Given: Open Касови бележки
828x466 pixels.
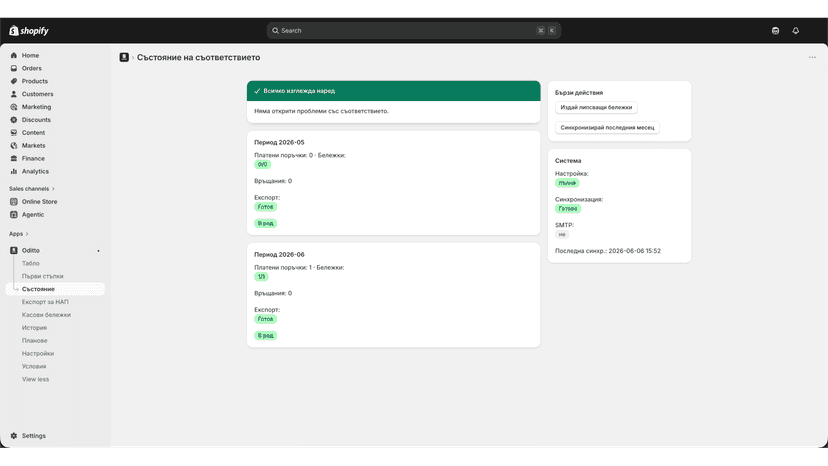Looking at the screenshot, I should (46, 315).
